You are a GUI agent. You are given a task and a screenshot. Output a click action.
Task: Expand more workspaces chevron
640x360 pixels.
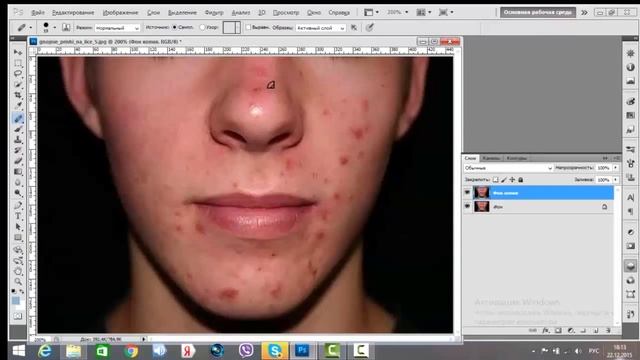(x=584, y=12)
